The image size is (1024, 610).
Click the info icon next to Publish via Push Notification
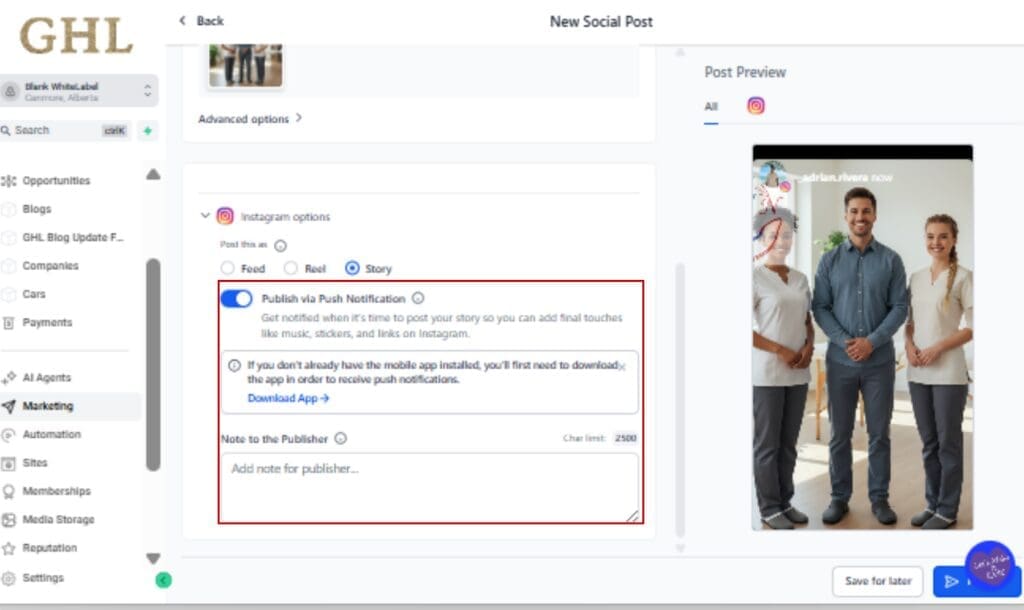coord(418,298)
